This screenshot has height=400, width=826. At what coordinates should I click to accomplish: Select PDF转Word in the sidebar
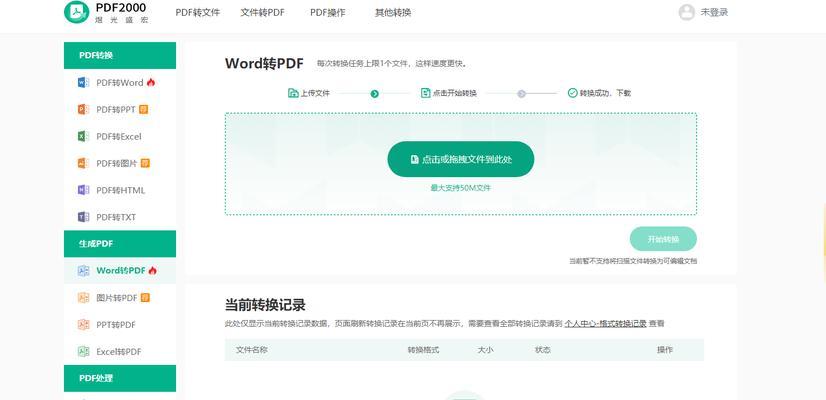(x=120, y=82)
